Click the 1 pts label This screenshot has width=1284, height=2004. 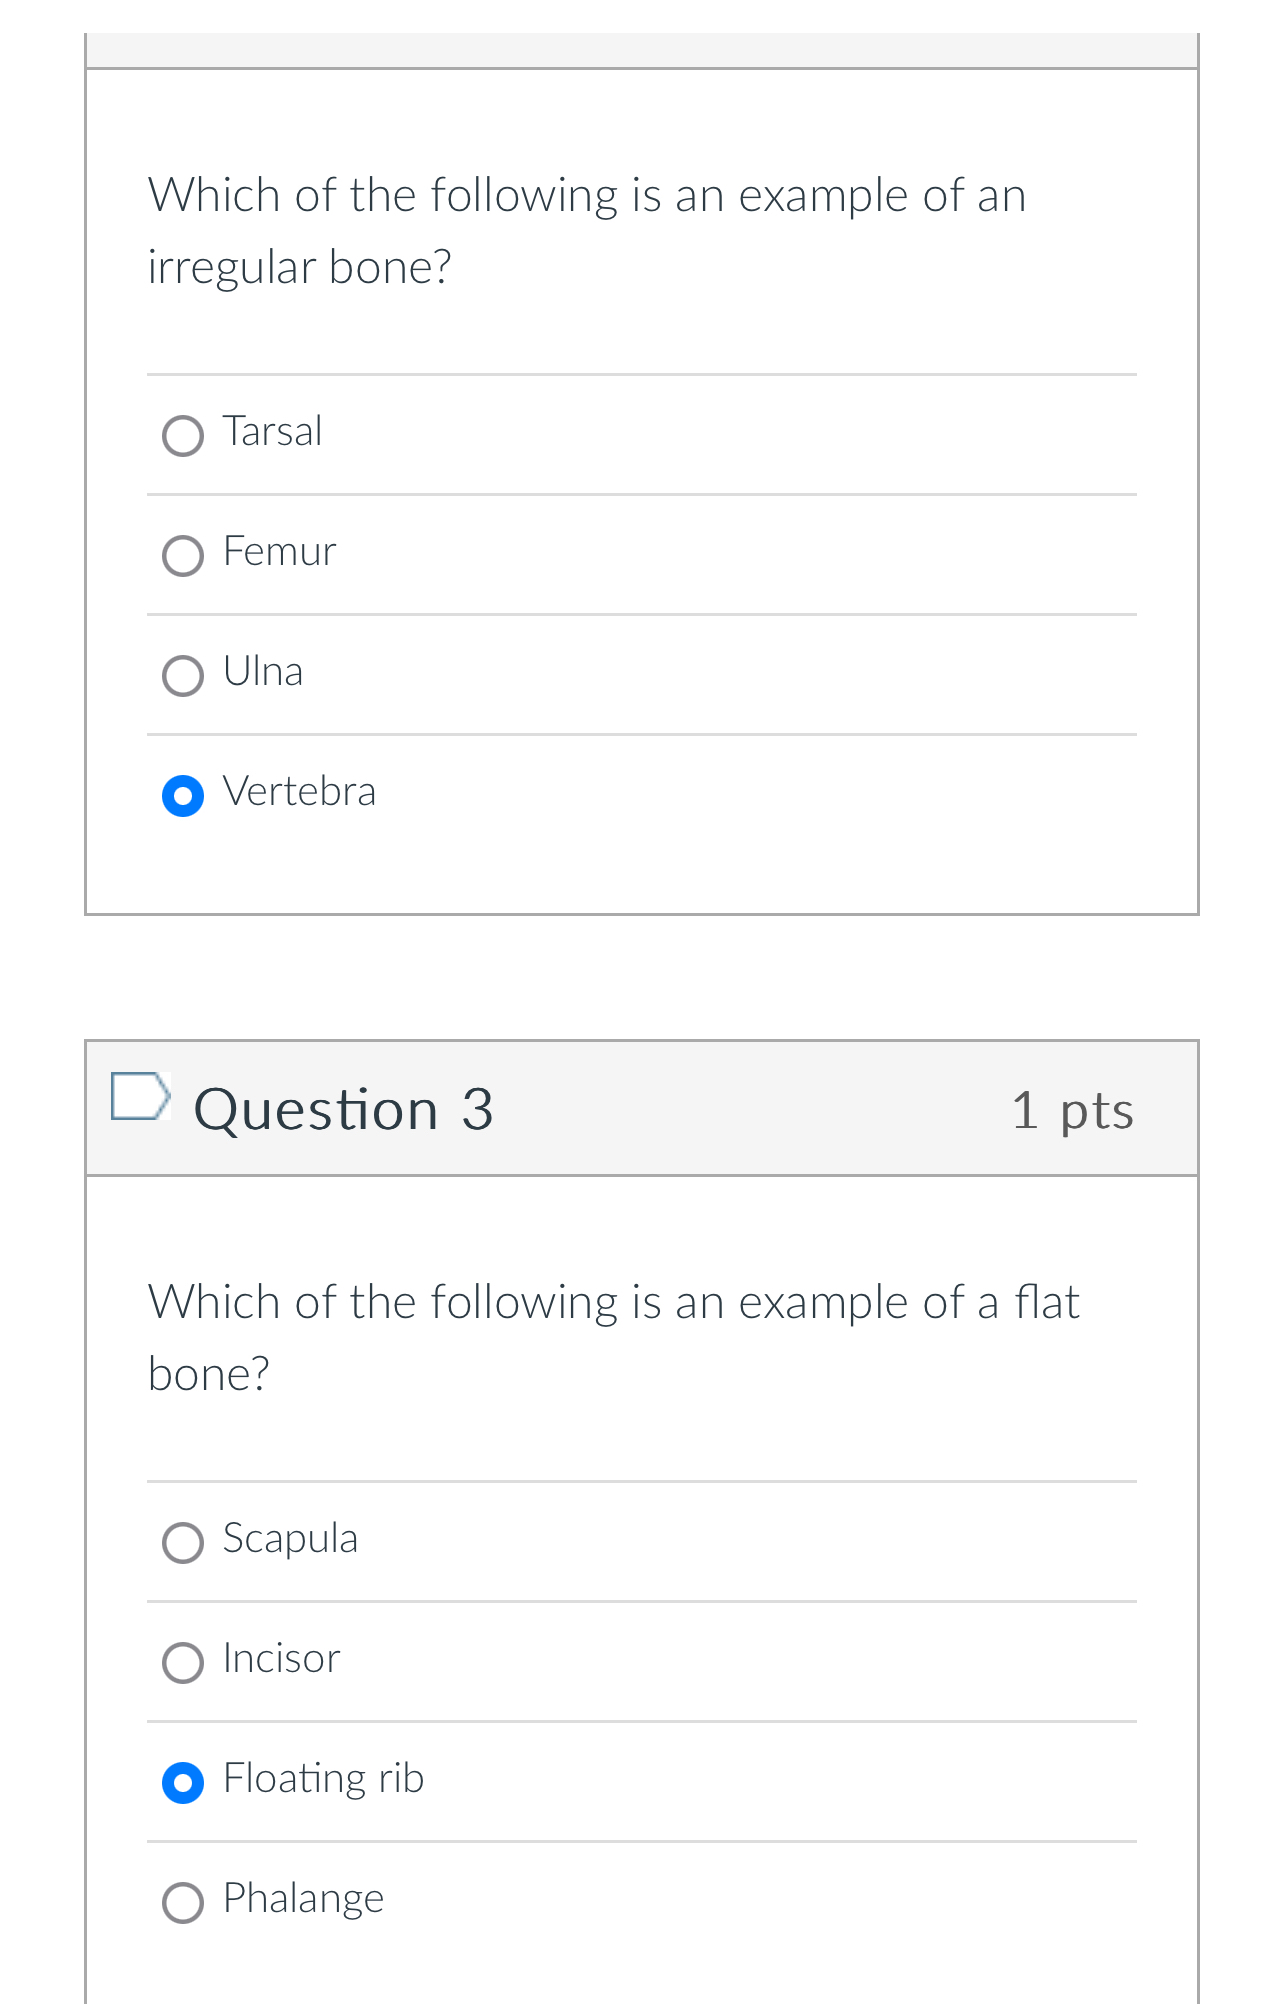(x=1072, y=1110)
